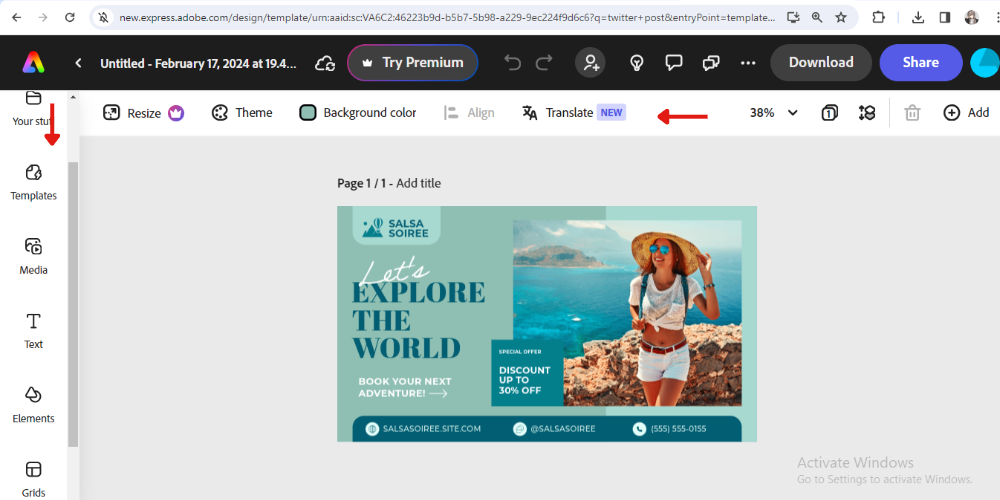The height and width of the screenshot is (500, 1000).
Task: Click sidebar scrollbar up arrow
Action: [73, 97]
